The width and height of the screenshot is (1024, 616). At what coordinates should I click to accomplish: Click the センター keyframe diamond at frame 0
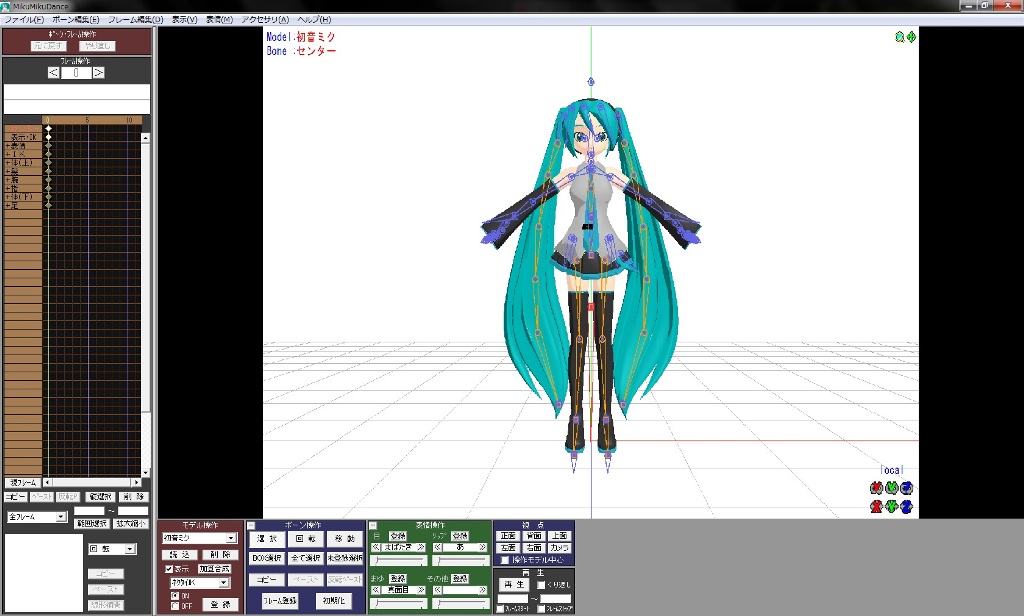tap(48, 129)
